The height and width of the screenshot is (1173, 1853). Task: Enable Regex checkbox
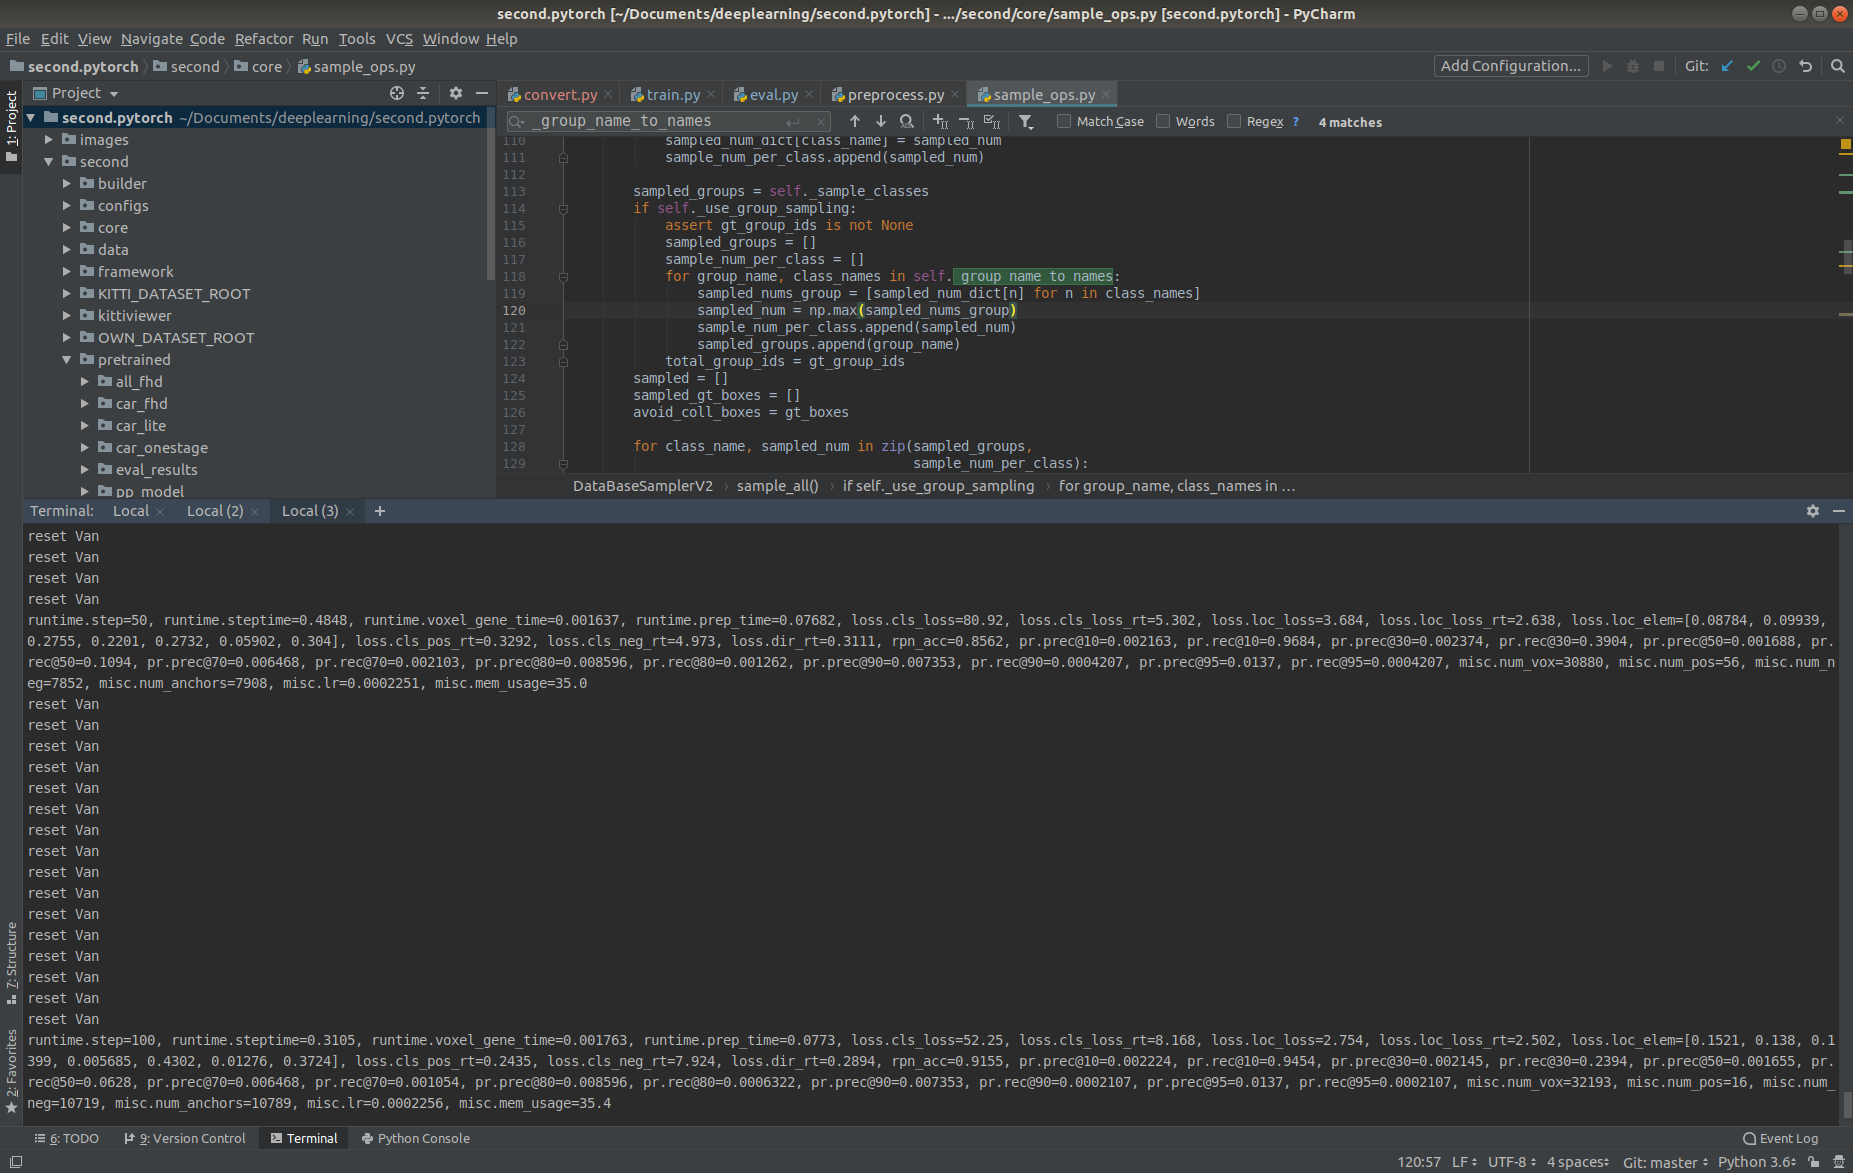pyautogui.click(x=1234, y=121)
